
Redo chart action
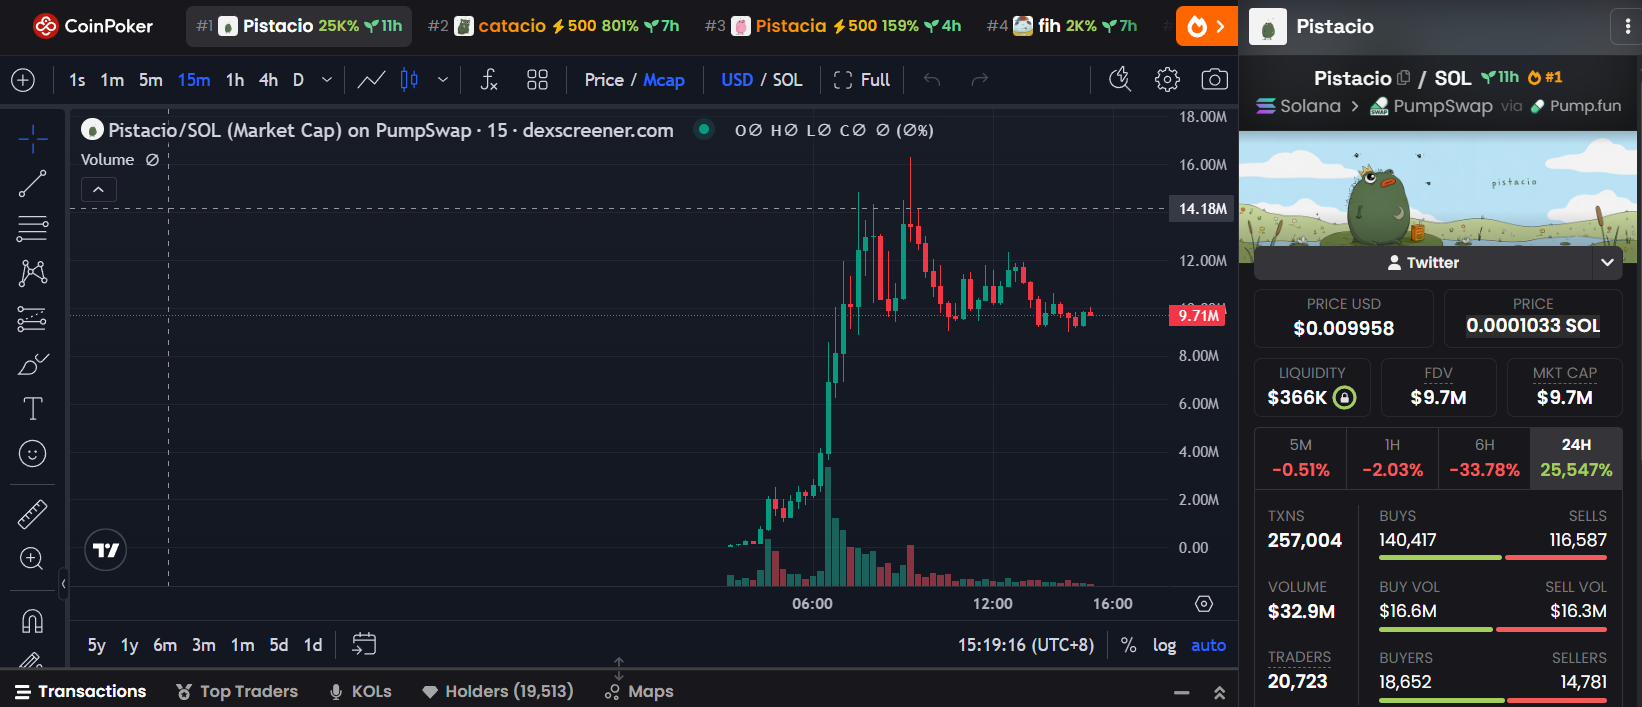980,80
